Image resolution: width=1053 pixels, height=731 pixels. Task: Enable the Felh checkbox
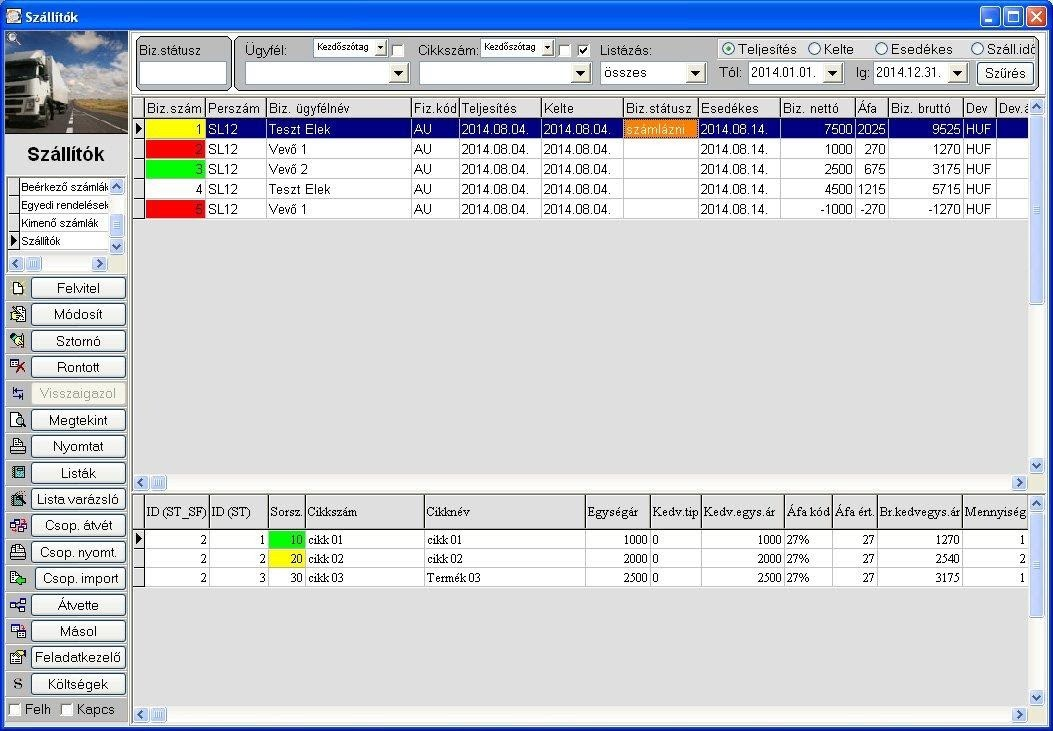[14, 710]
